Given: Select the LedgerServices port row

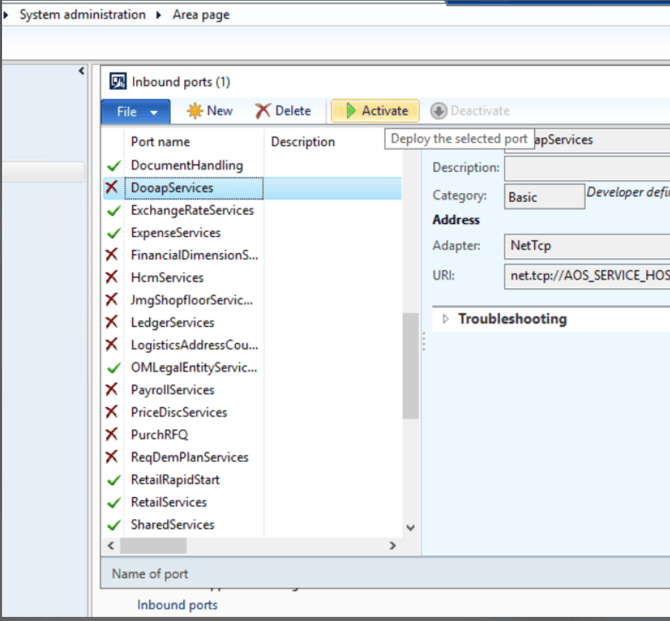Looking at the screenshot, I should coord(172,322).
